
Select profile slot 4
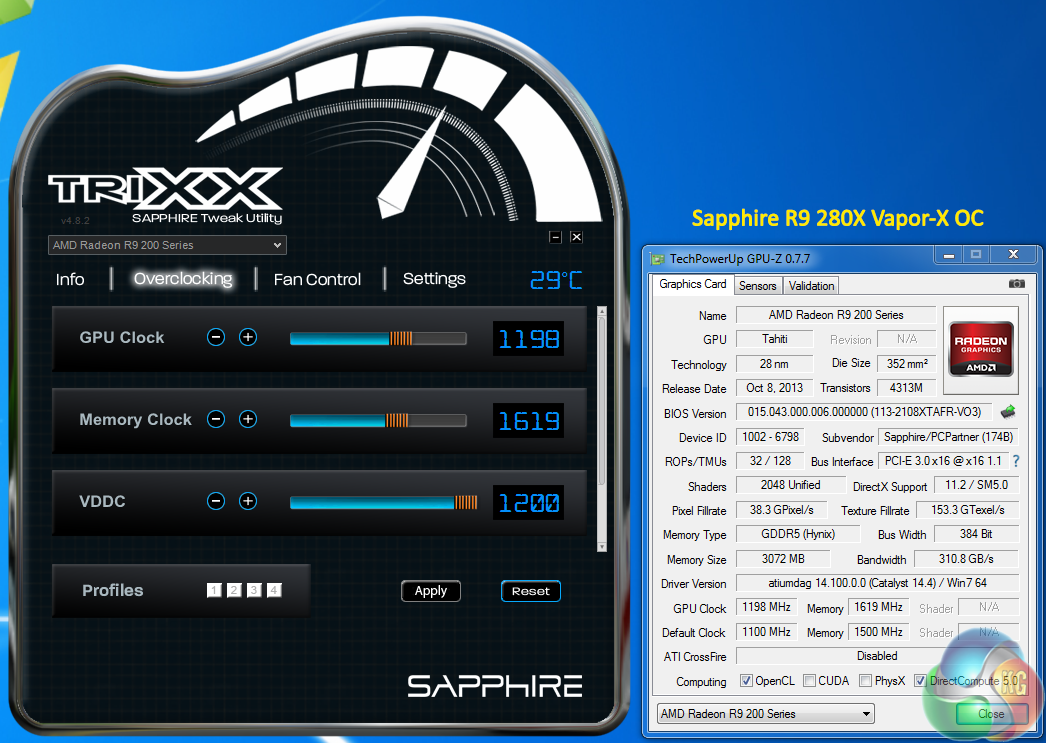[x=274, y=590]
